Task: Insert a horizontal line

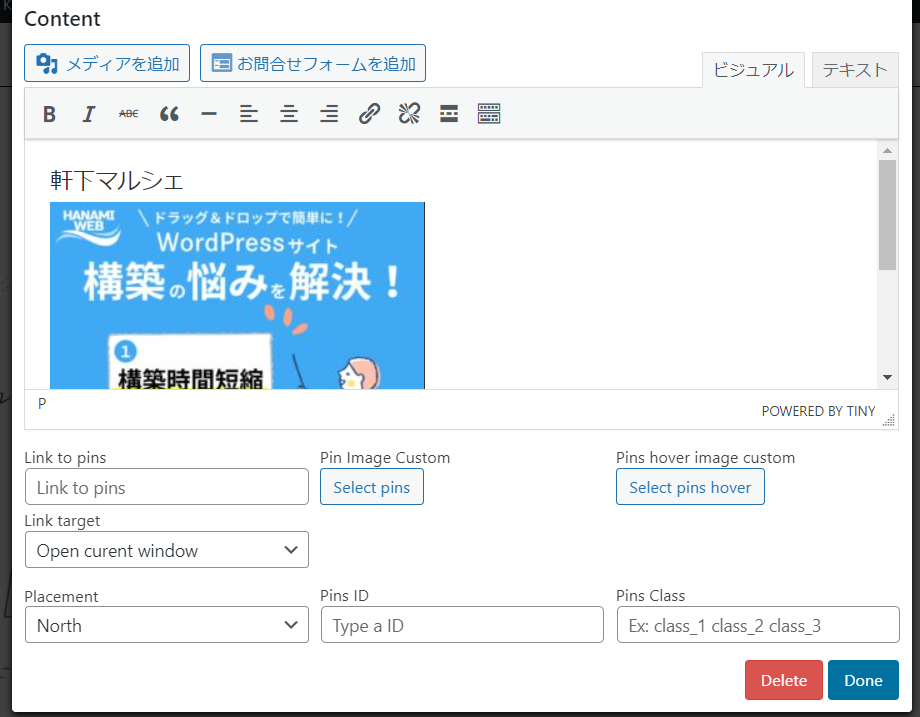Action: pos(209,114)
